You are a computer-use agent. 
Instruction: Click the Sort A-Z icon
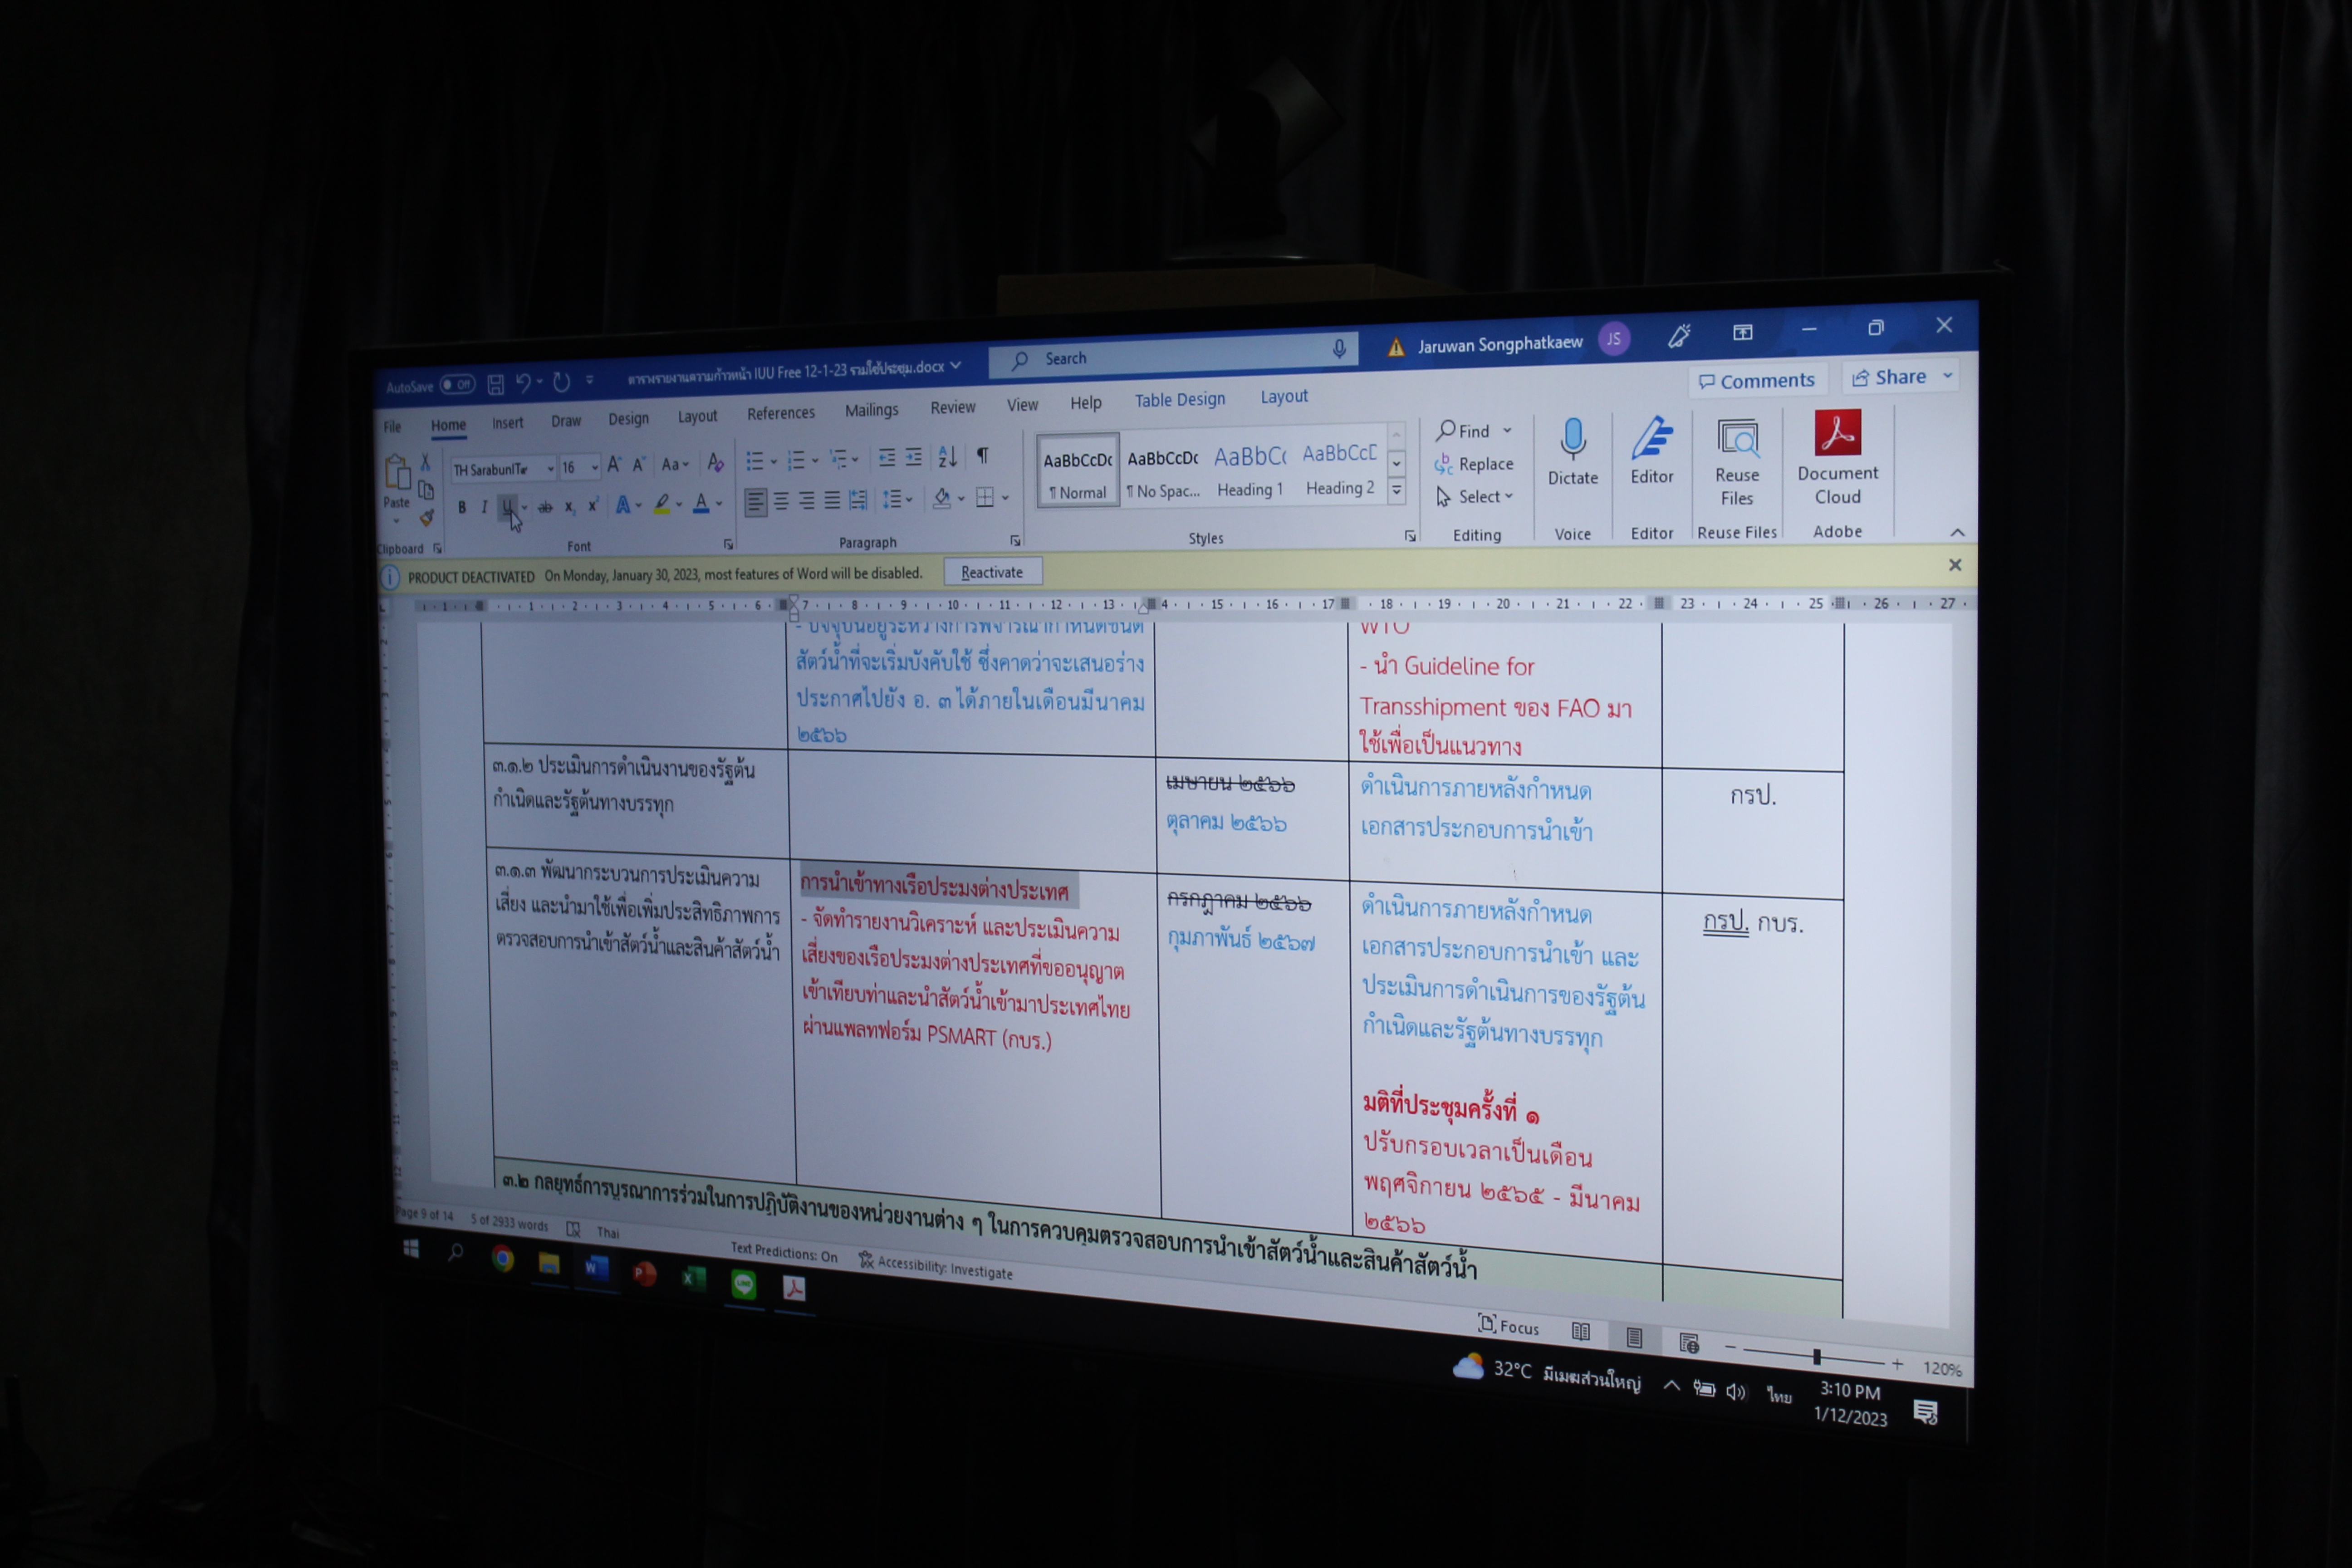pos(947,458)
